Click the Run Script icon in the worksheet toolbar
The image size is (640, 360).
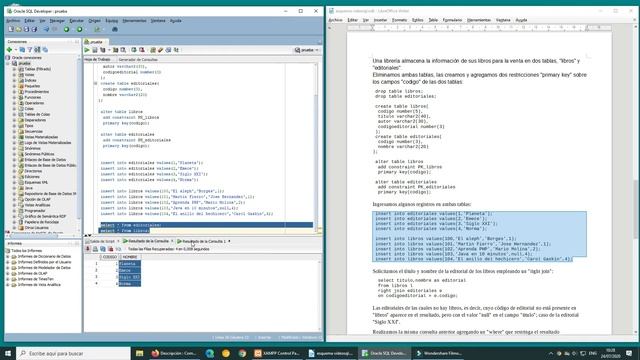95,50
